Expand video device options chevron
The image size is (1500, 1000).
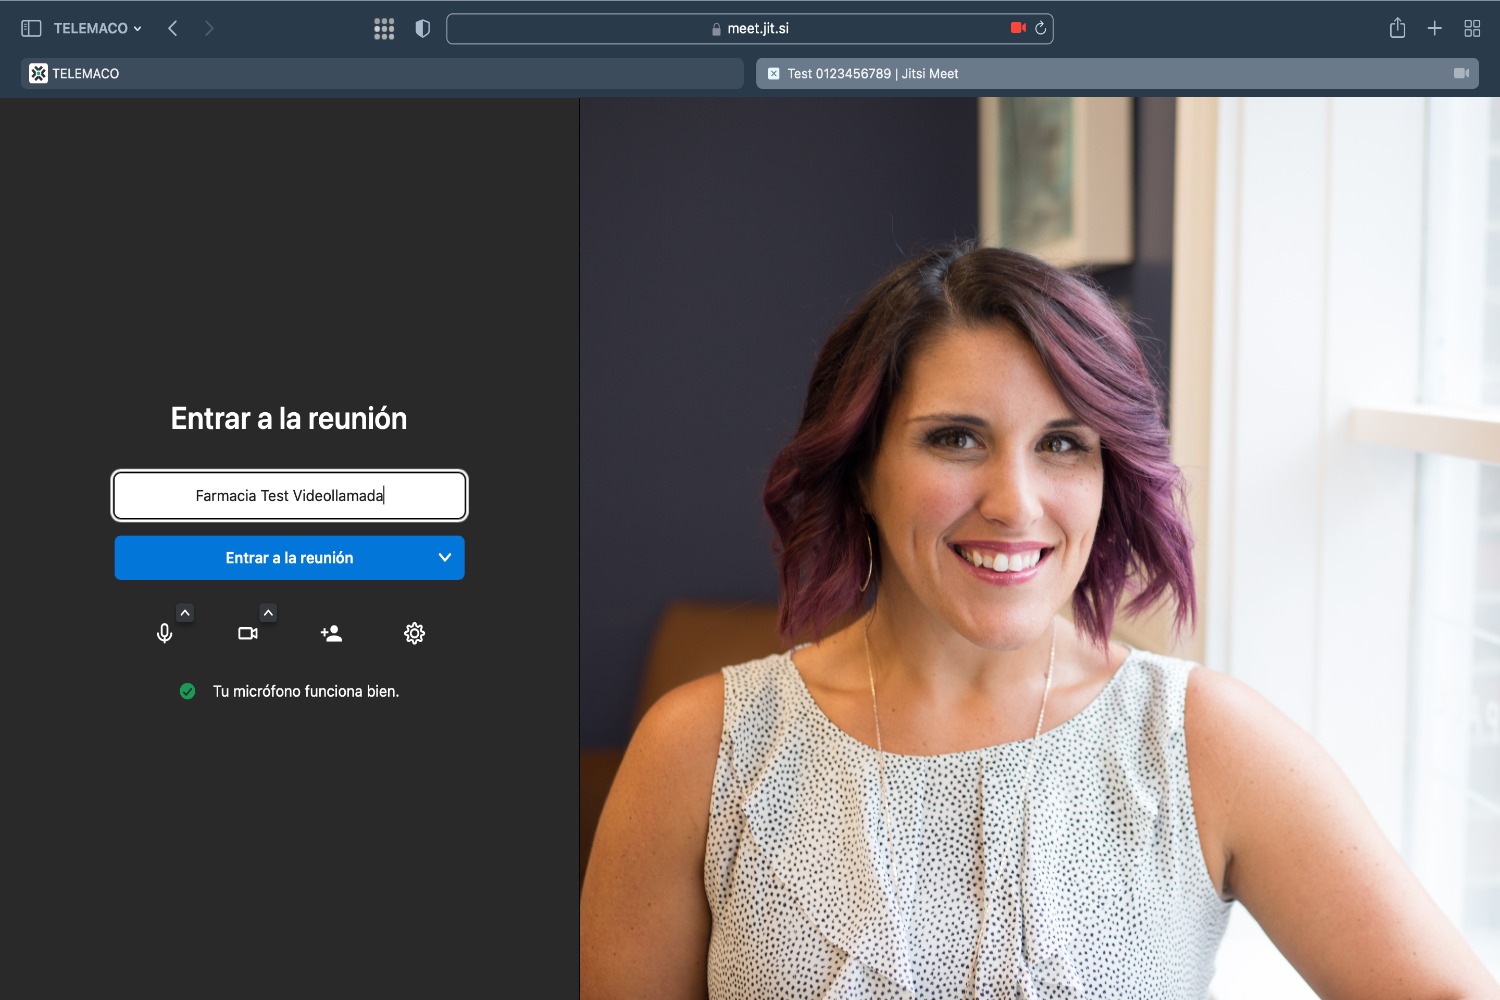(x=268, y=613)
